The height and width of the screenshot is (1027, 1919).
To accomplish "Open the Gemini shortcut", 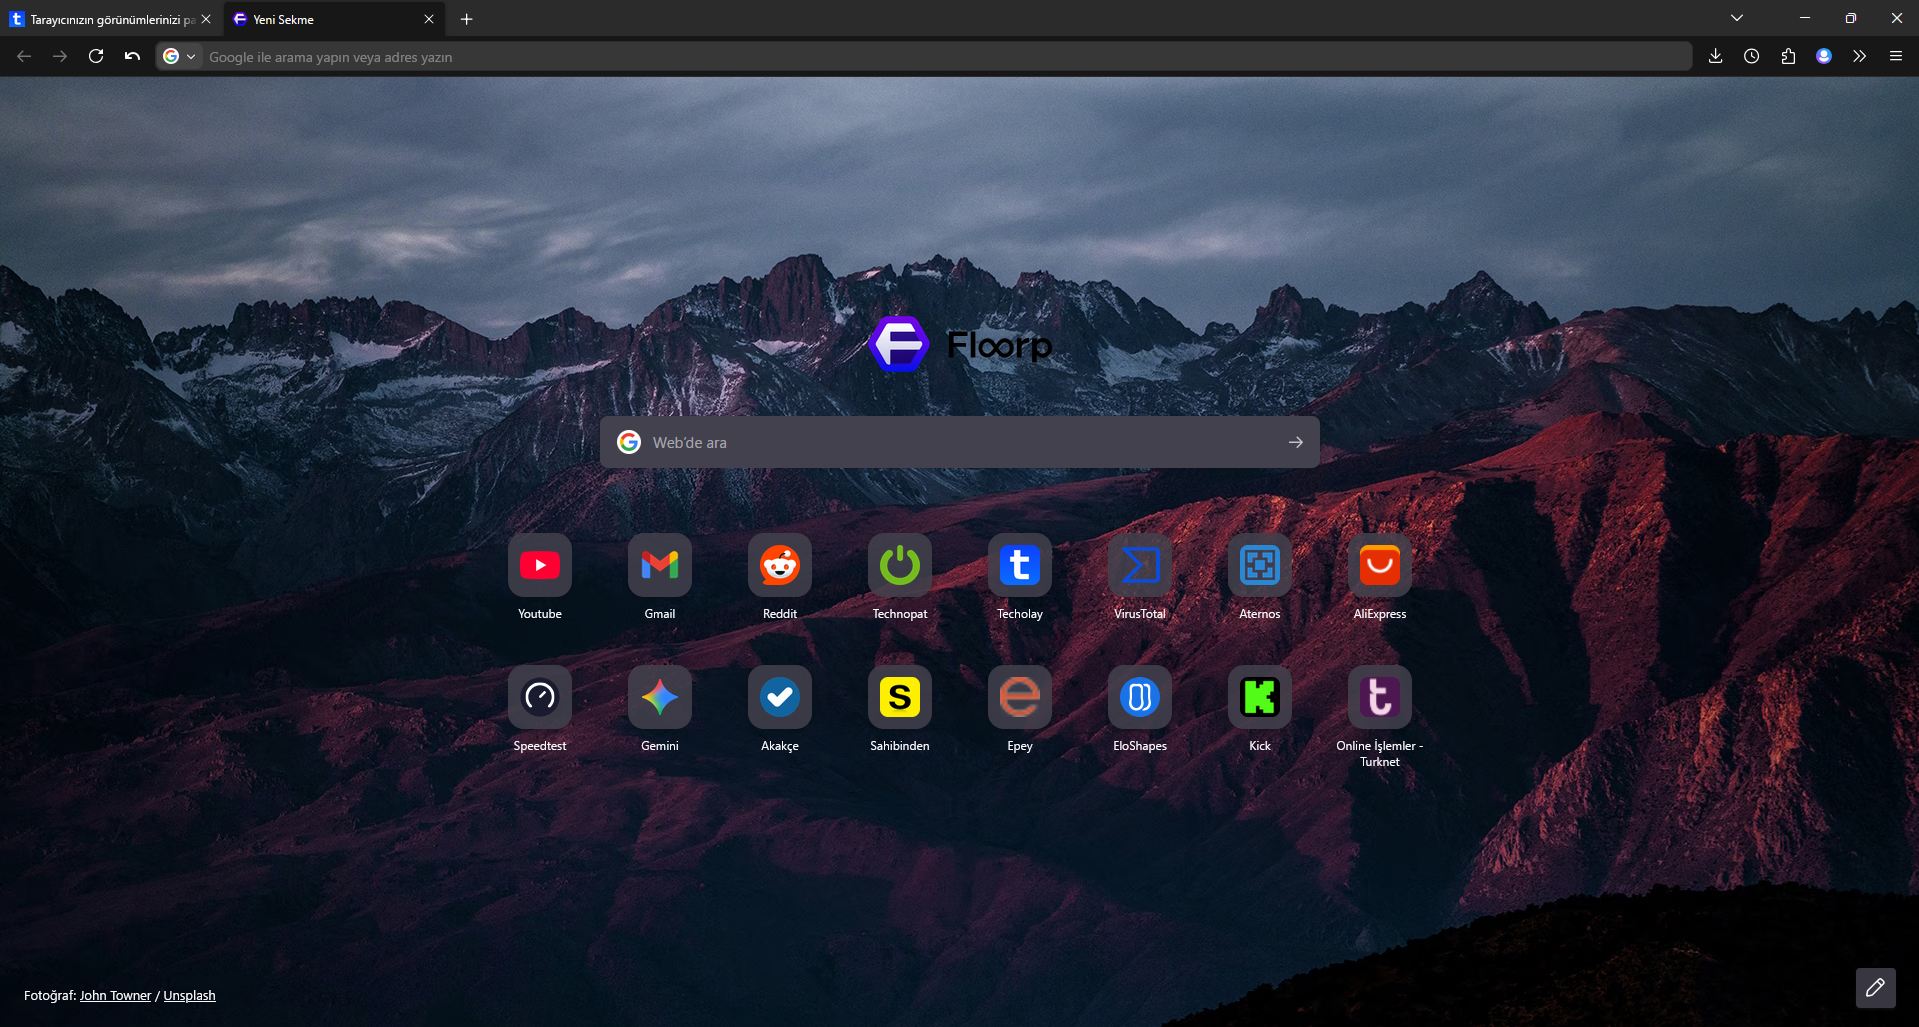I will coord(660,697).
